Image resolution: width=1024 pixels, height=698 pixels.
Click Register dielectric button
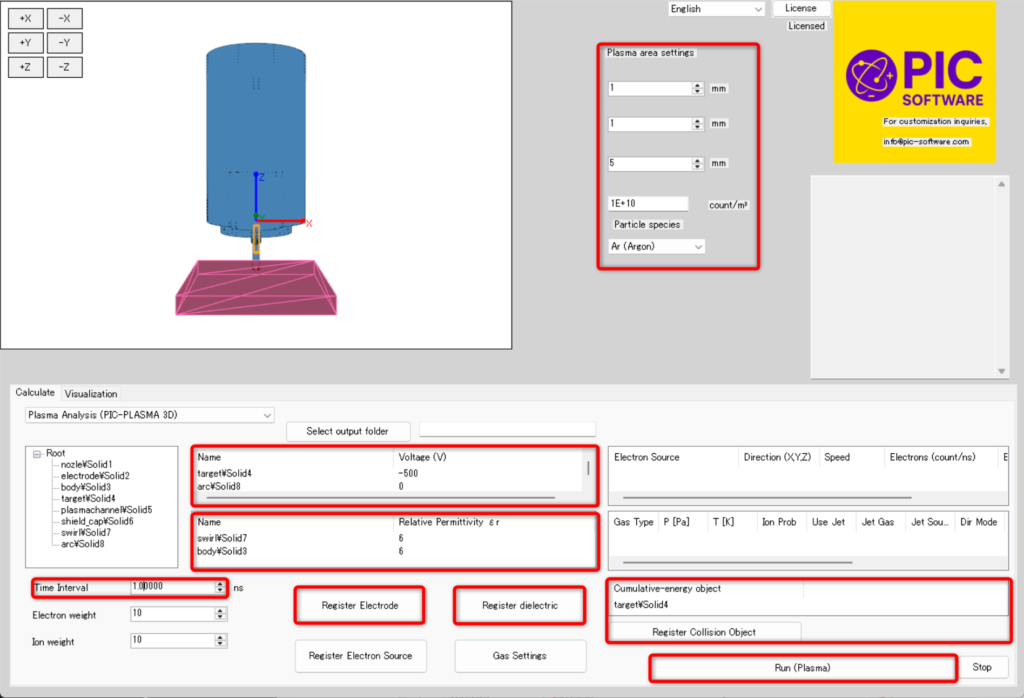519,606
